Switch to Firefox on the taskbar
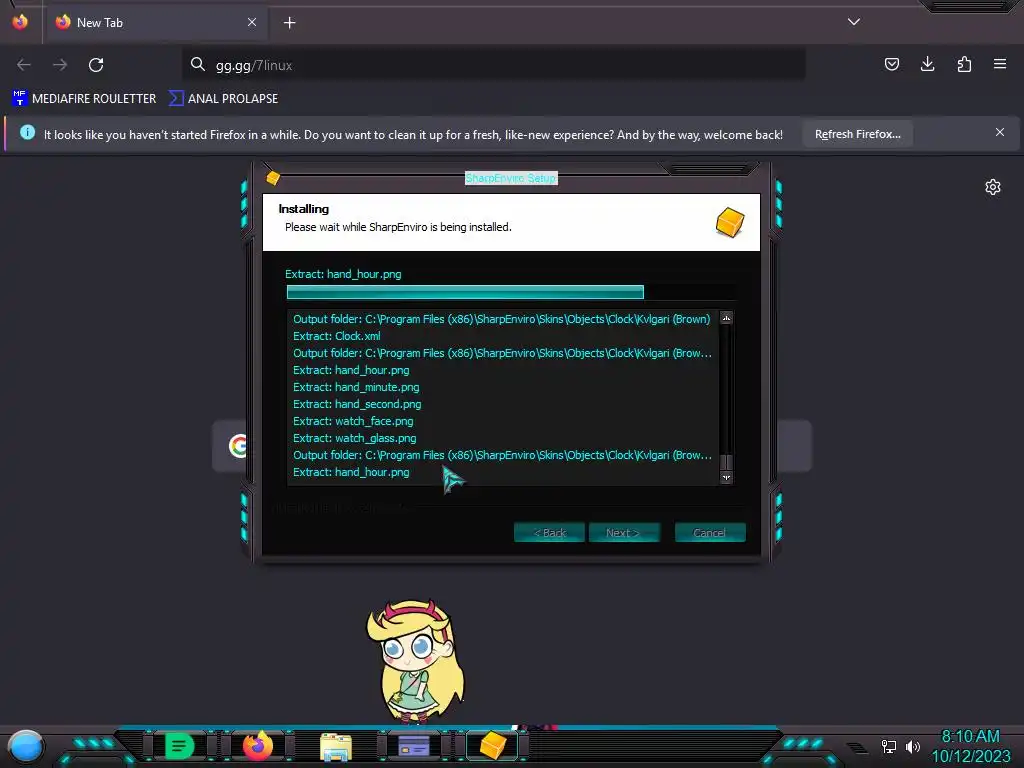 [258, 746]
